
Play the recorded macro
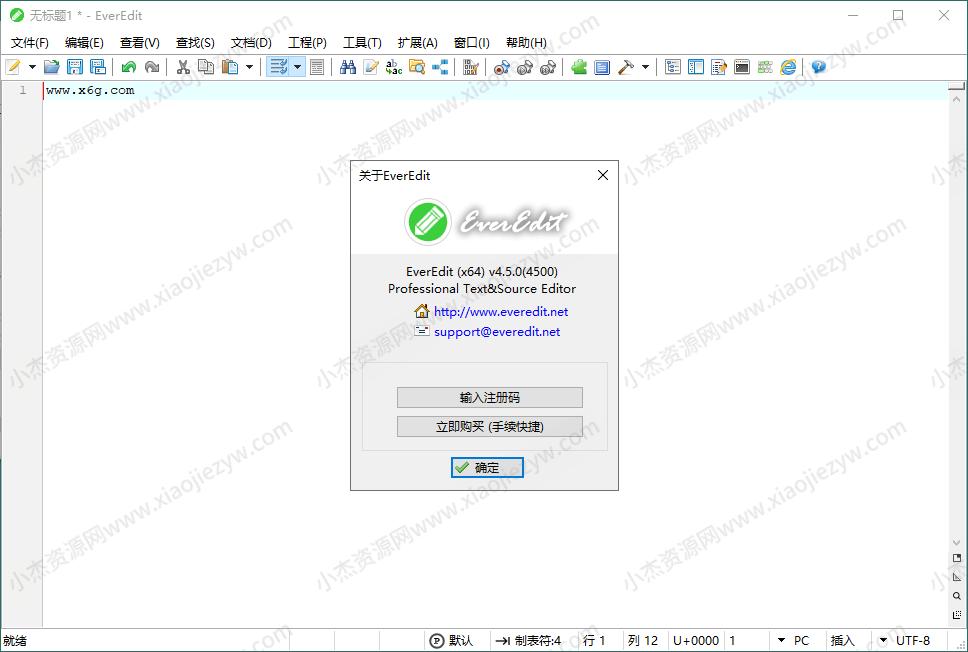(525, 67)
